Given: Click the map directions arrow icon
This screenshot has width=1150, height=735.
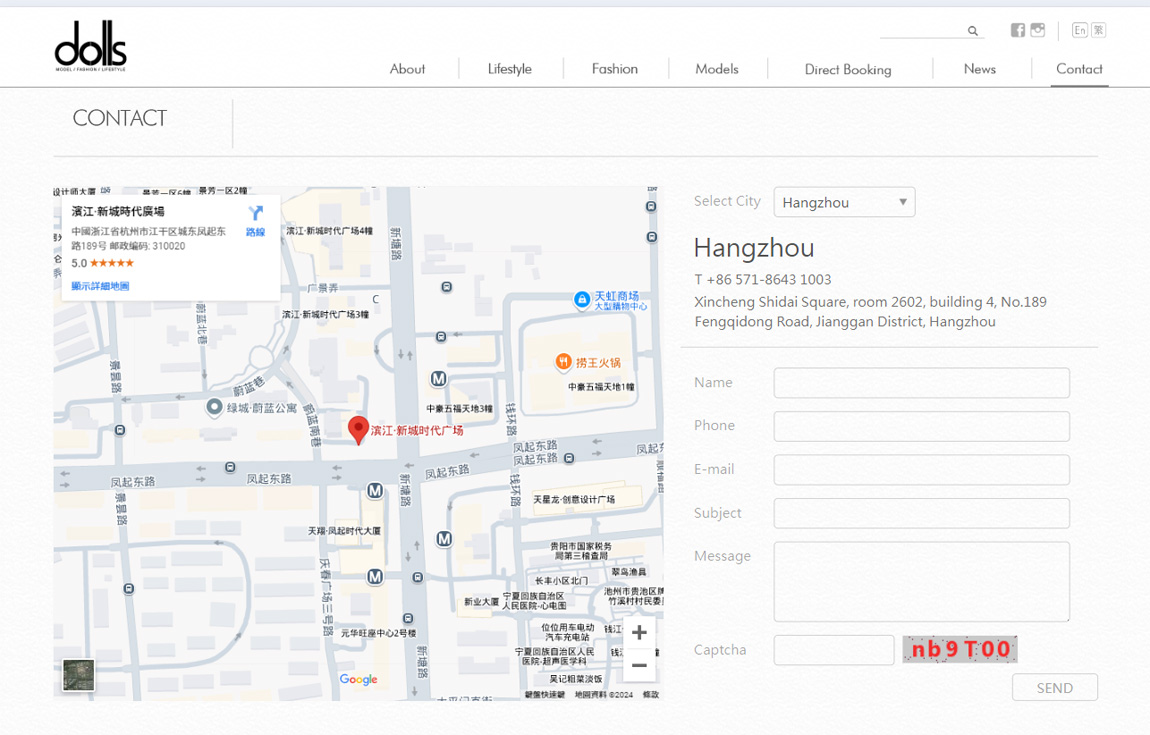Looking at the screenshot, I should pos(256,214).
